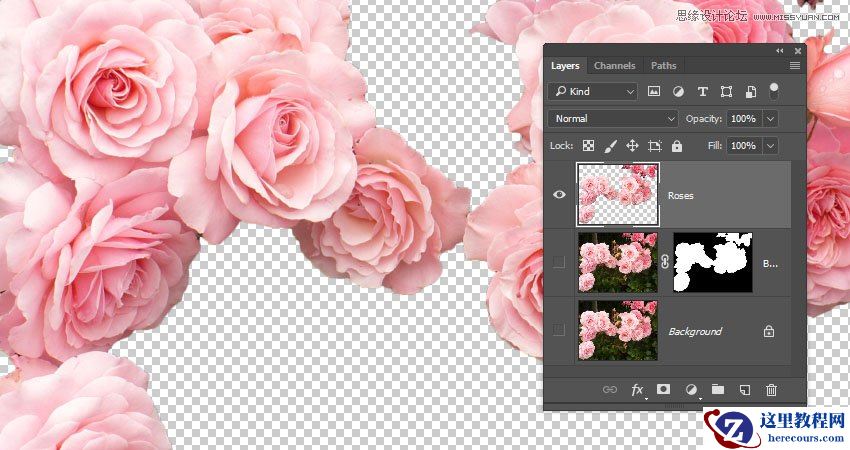Screen dimensions: 850x450
Task: Select the Roses layer name
Action: pos(680,196)
